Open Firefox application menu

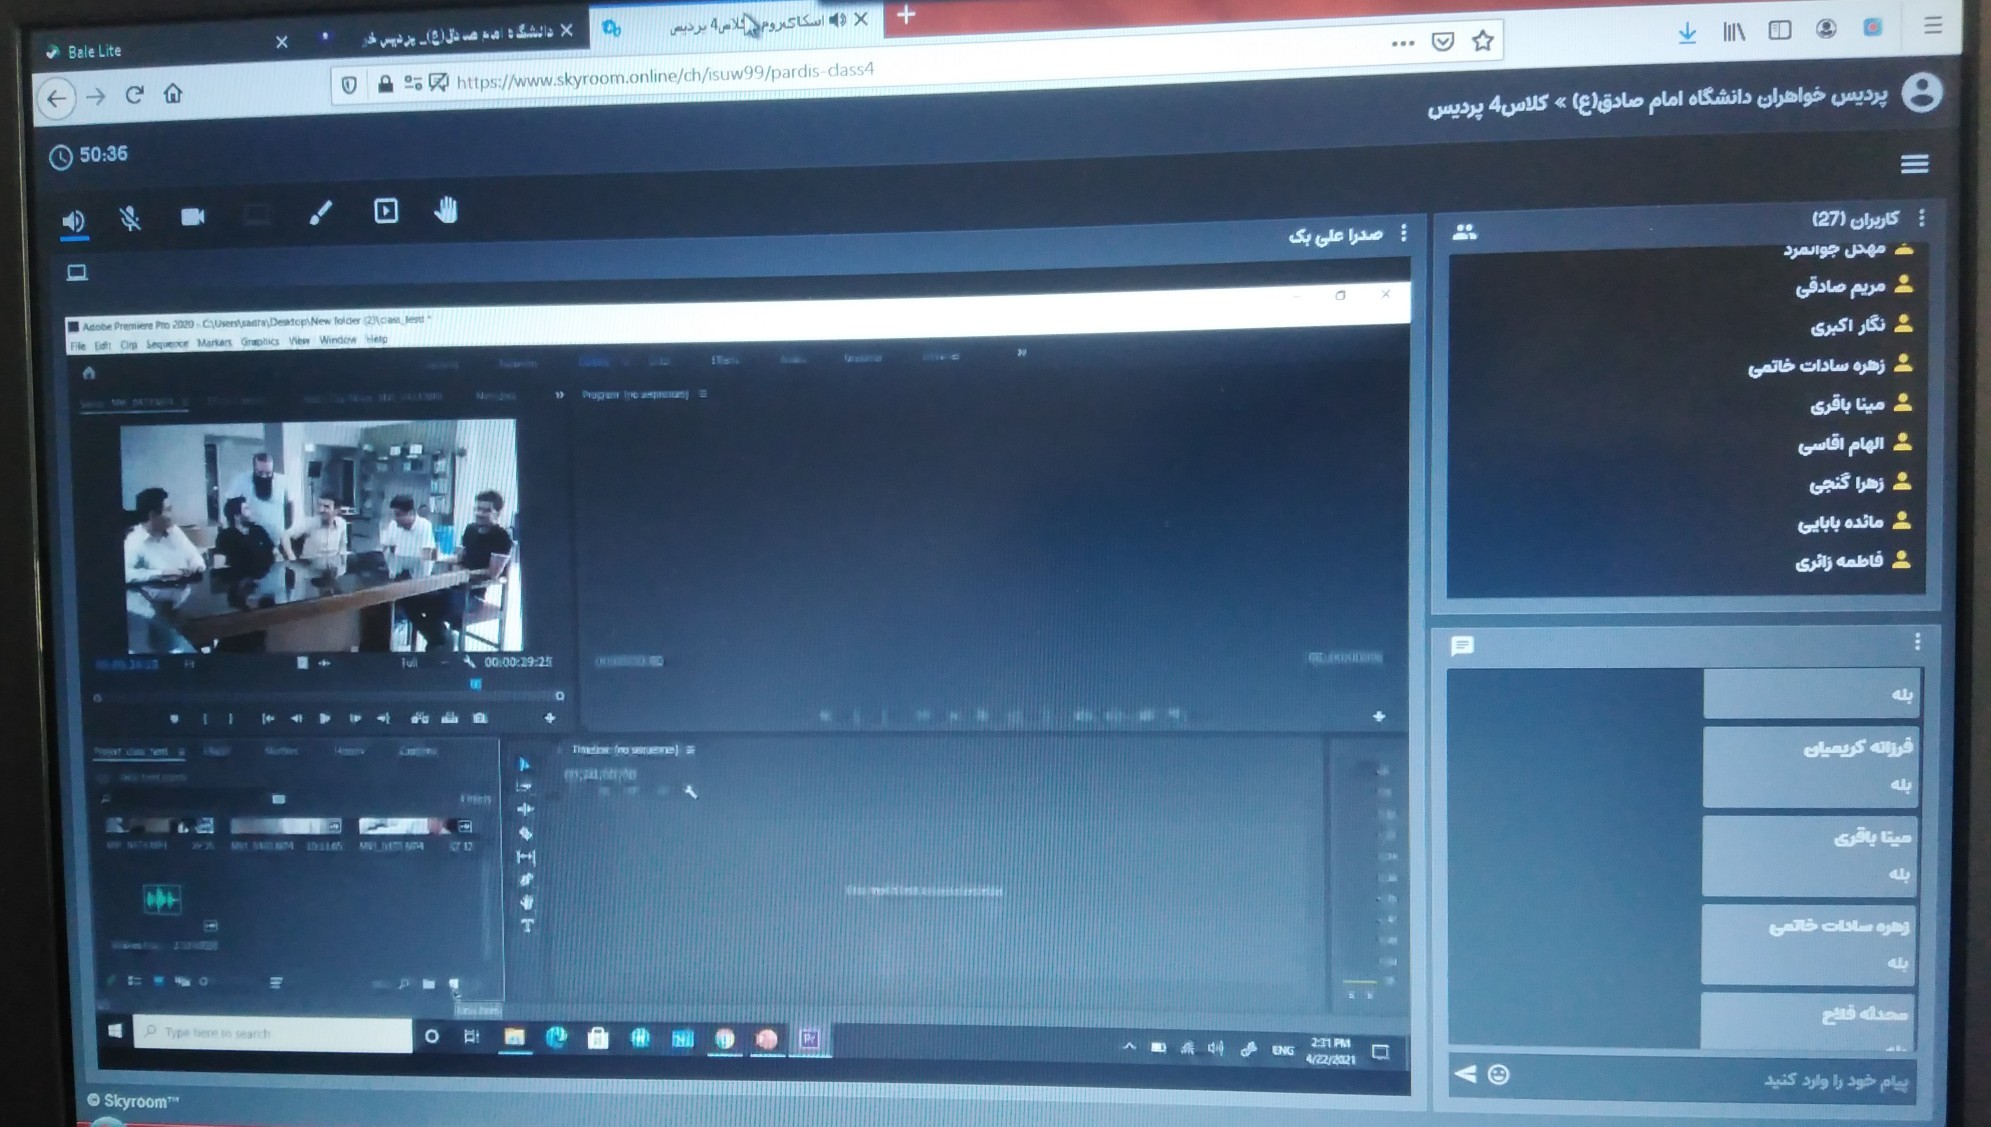pyautogui.click(x=1932, y=26)
